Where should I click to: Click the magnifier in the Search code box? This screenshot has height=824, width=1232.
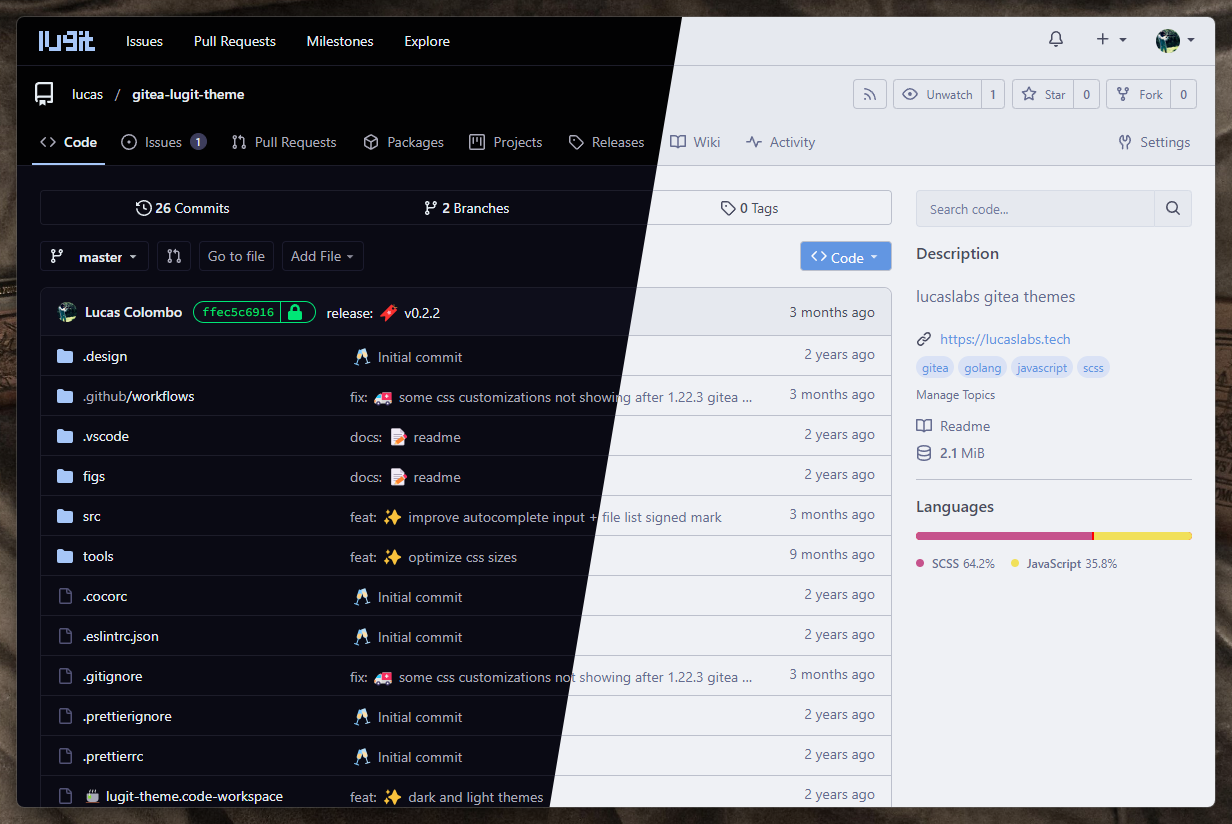coord(1172,208)
